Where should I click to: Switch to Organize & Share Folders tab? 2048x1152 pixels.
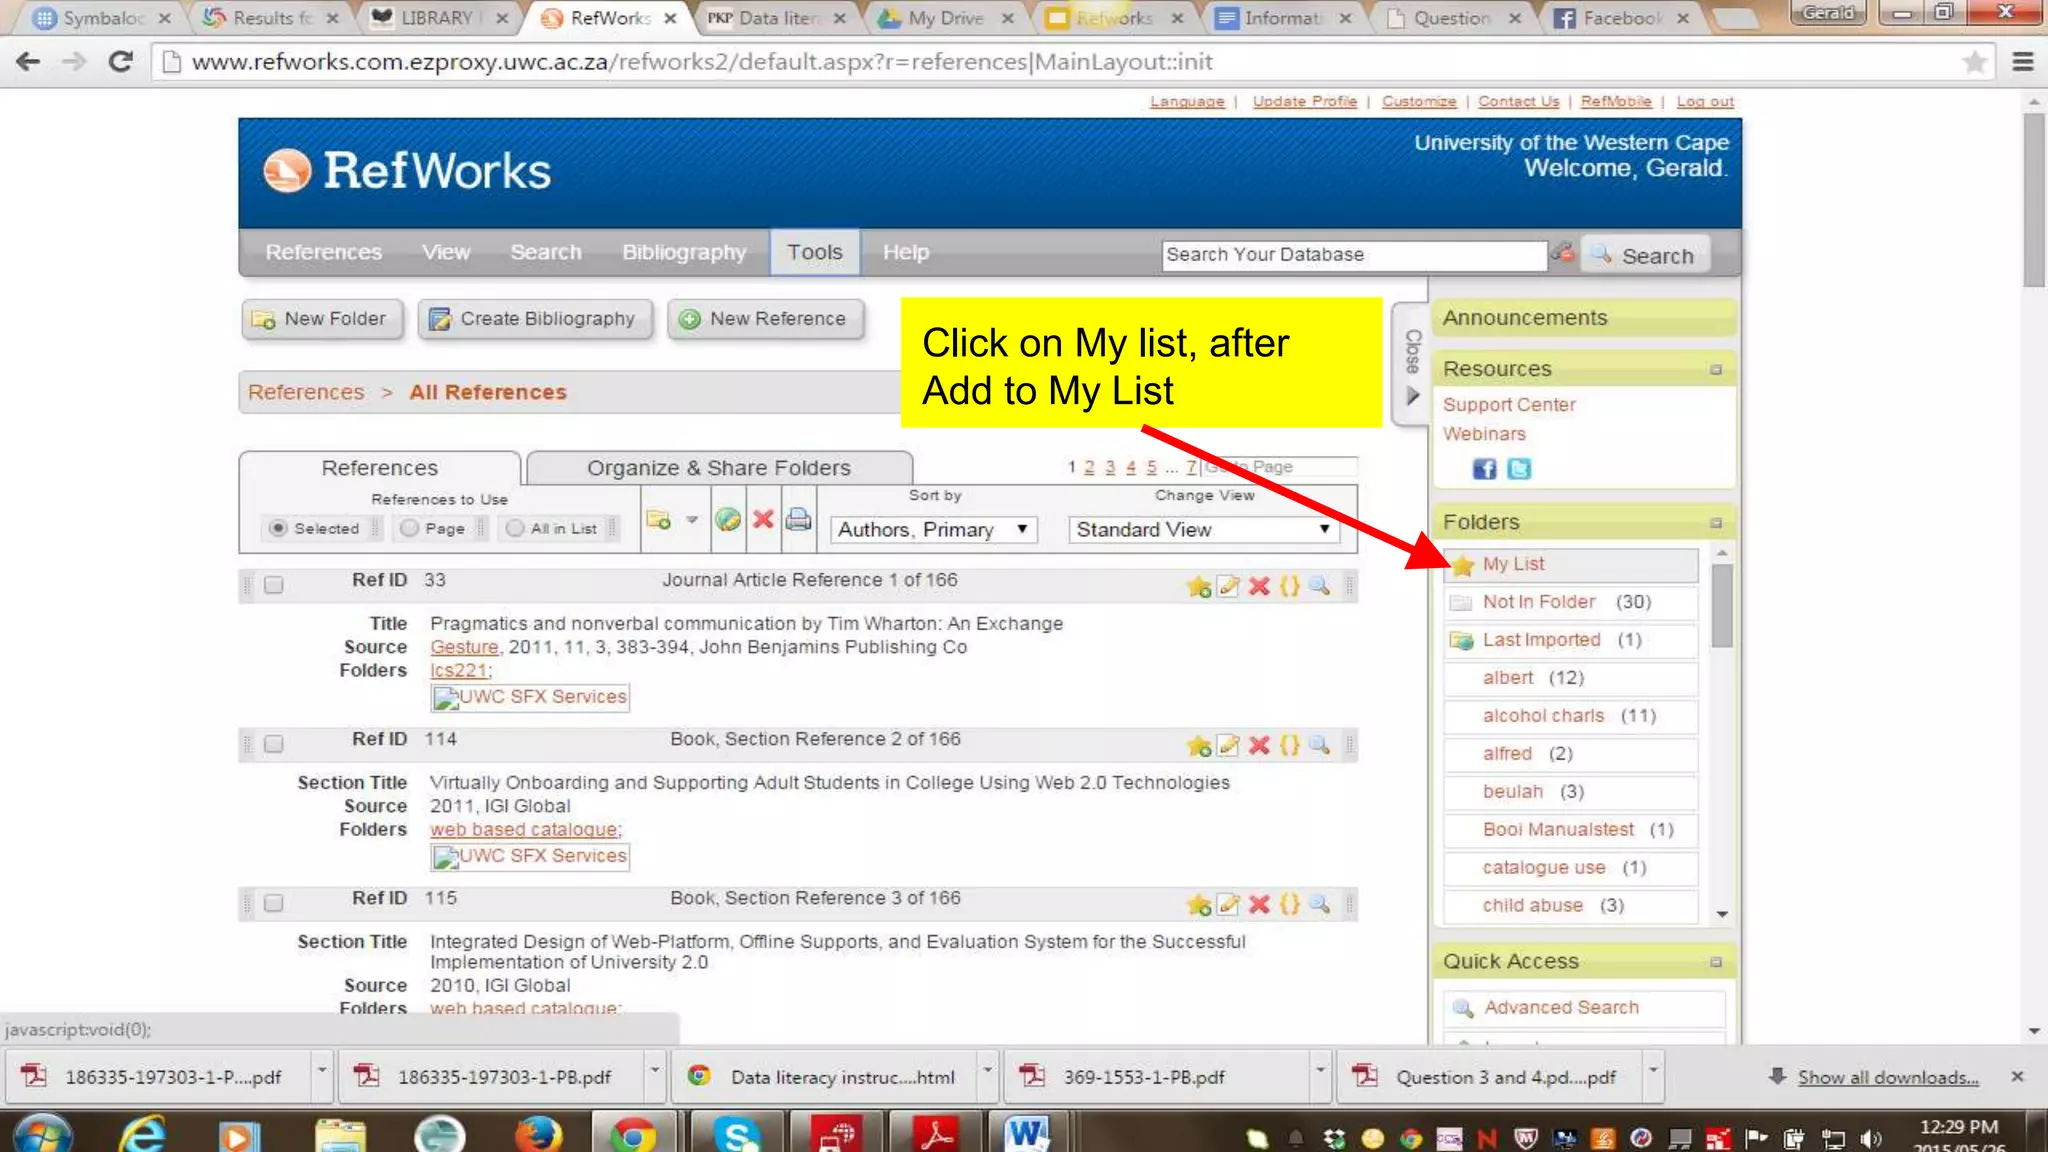coord(718,468)
